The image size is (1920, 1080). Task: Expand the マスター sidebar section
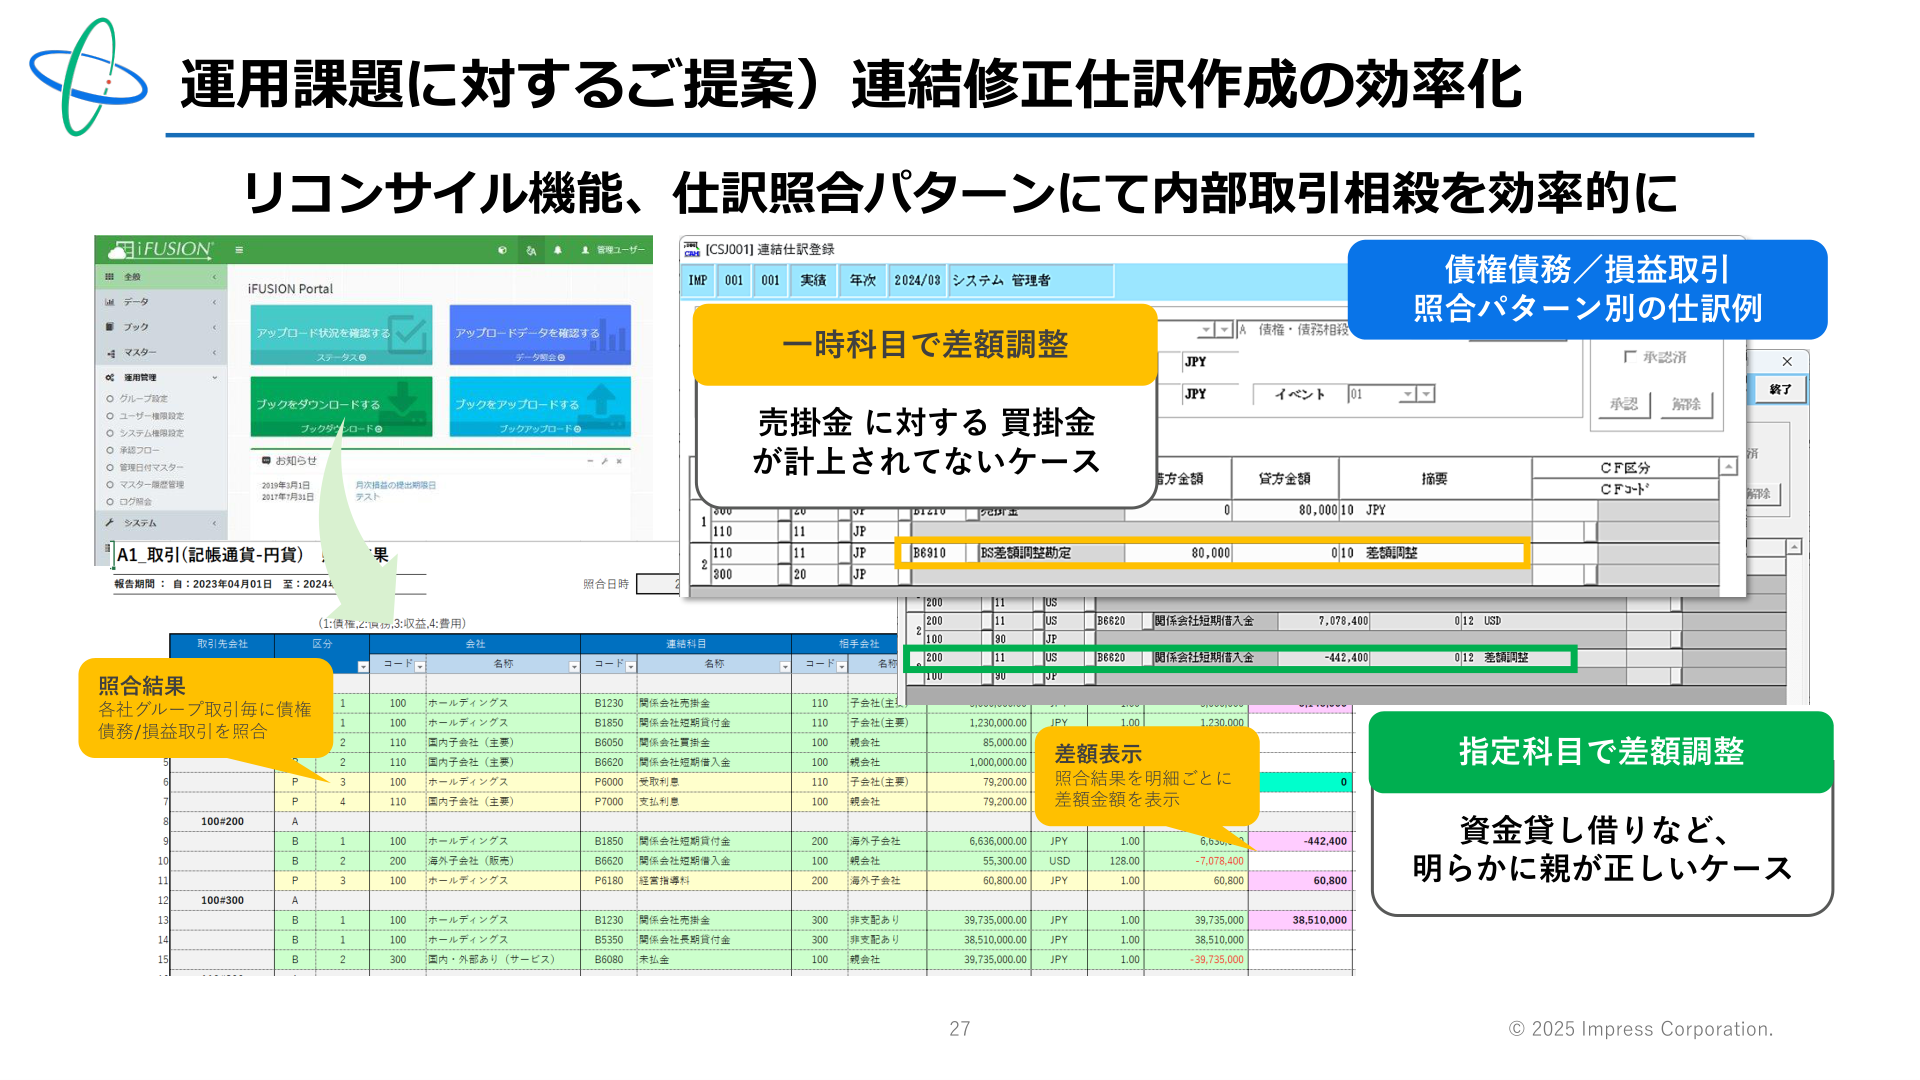click(161, 353)
